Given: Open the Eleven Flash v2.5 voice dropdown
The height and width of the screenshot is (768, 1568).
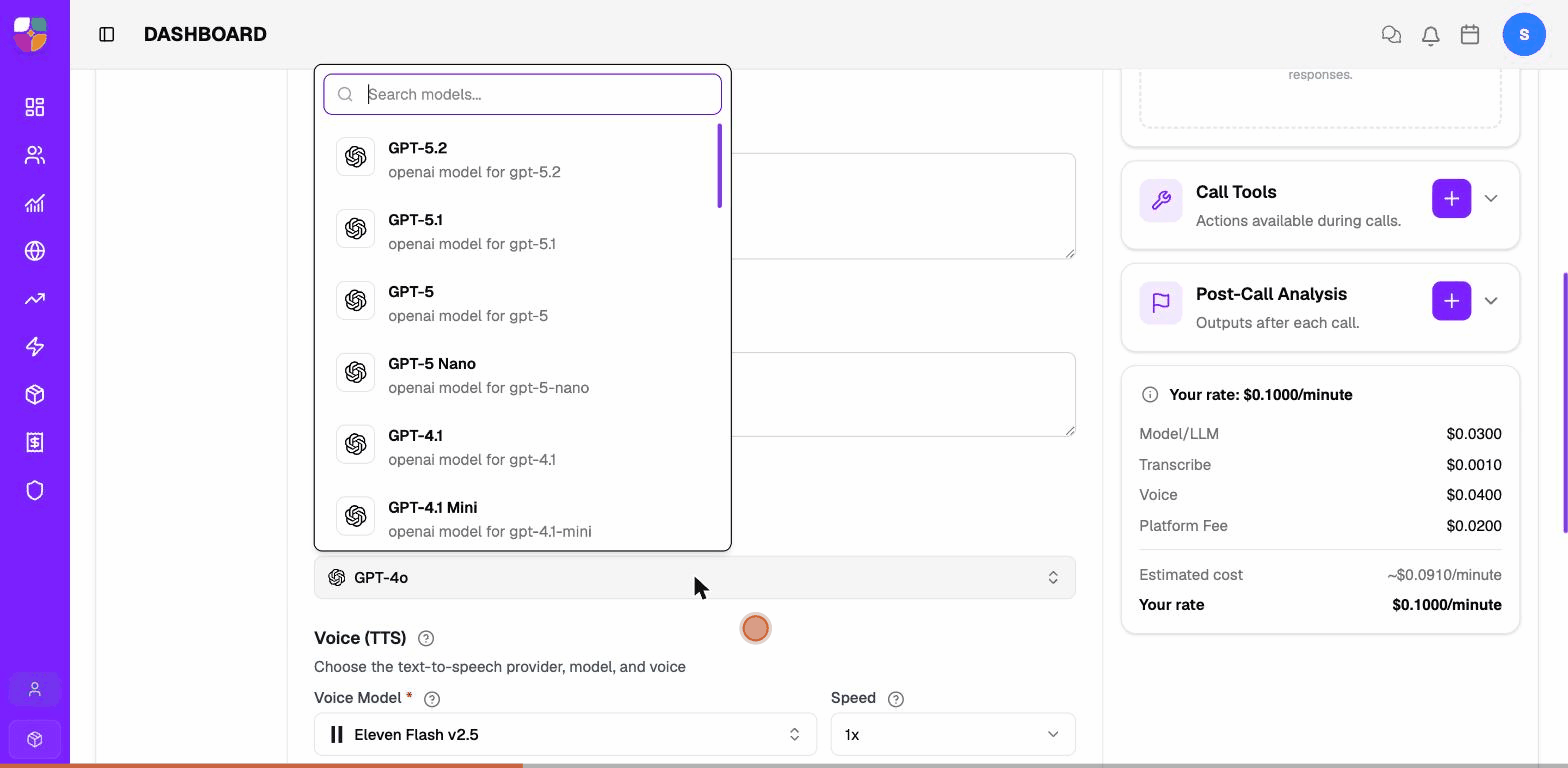Looking at the screenshot, I should tap(565, 734).
